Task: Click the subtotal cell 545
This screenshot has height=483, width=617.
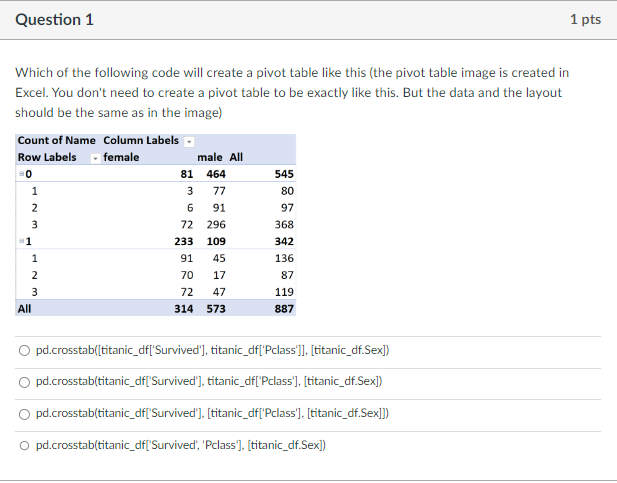Action: pyautogui.click(x=284, y=174)
